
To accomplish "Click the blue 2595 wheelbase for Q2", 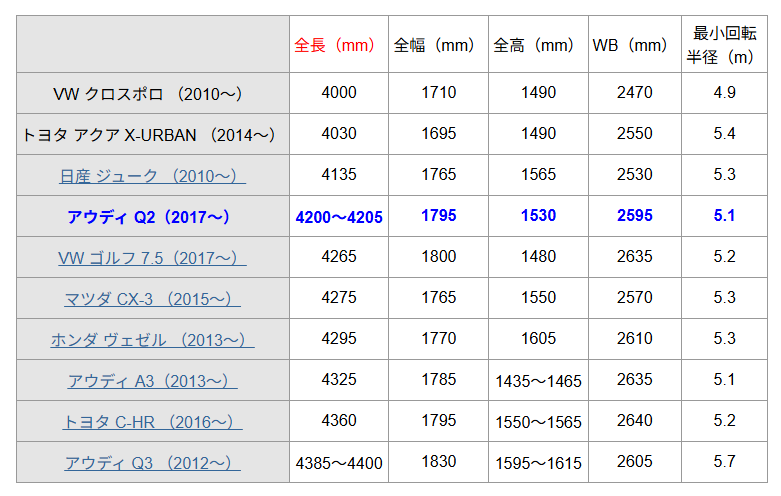I will (x=635, y=215).
